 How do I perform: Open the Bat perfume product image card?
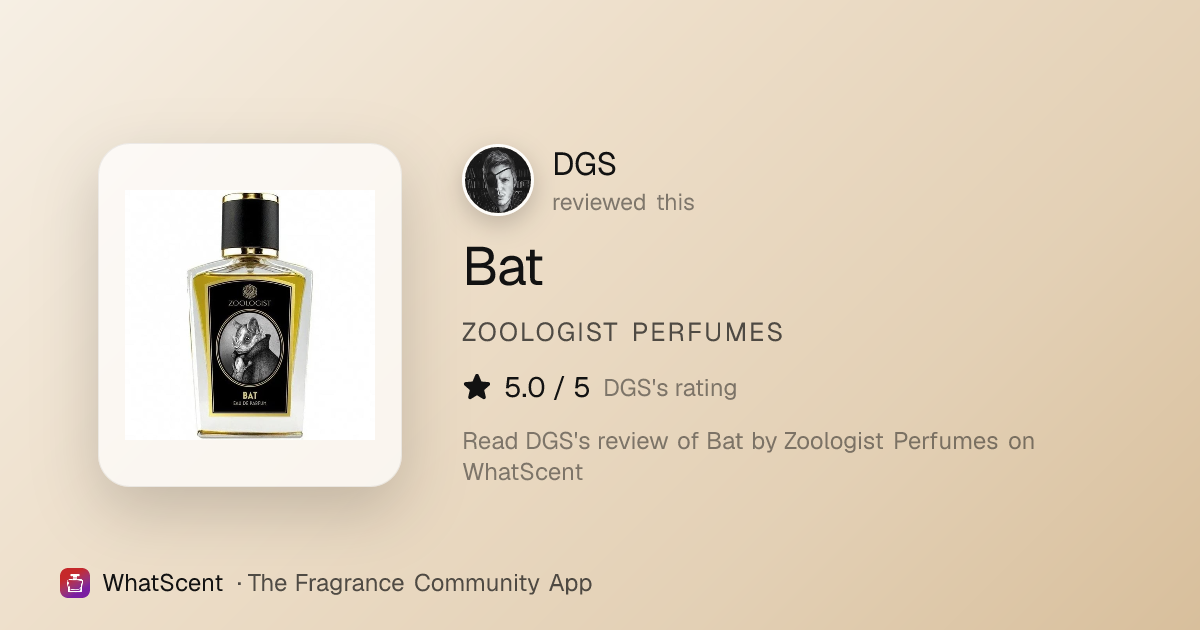coord(250,315)
